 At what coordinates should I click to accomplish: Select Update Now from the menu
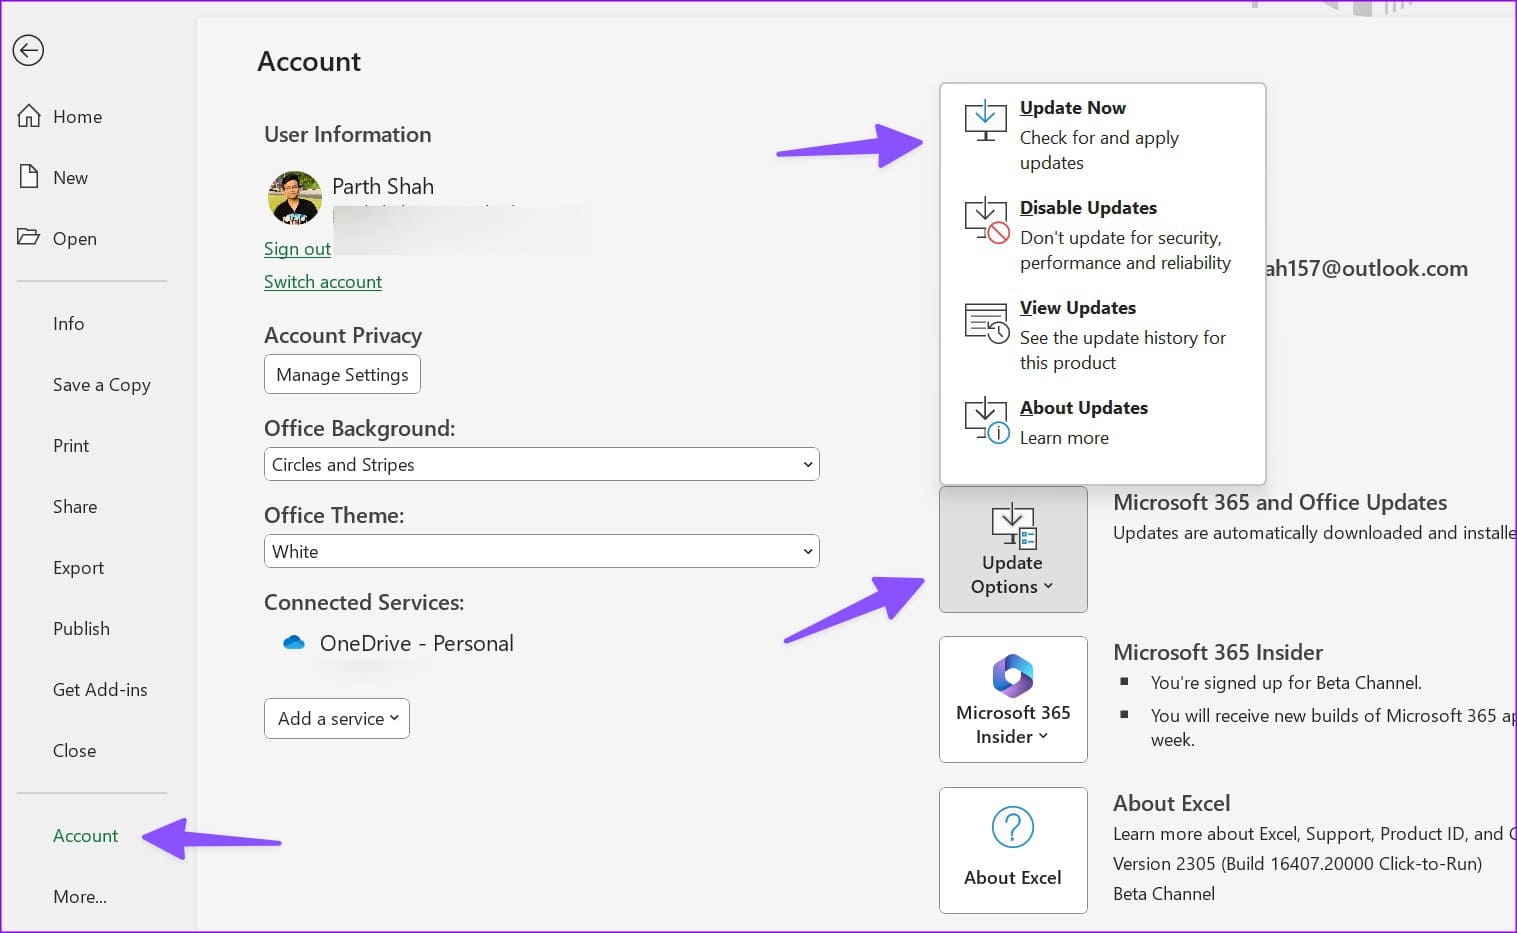point(1102,134)
